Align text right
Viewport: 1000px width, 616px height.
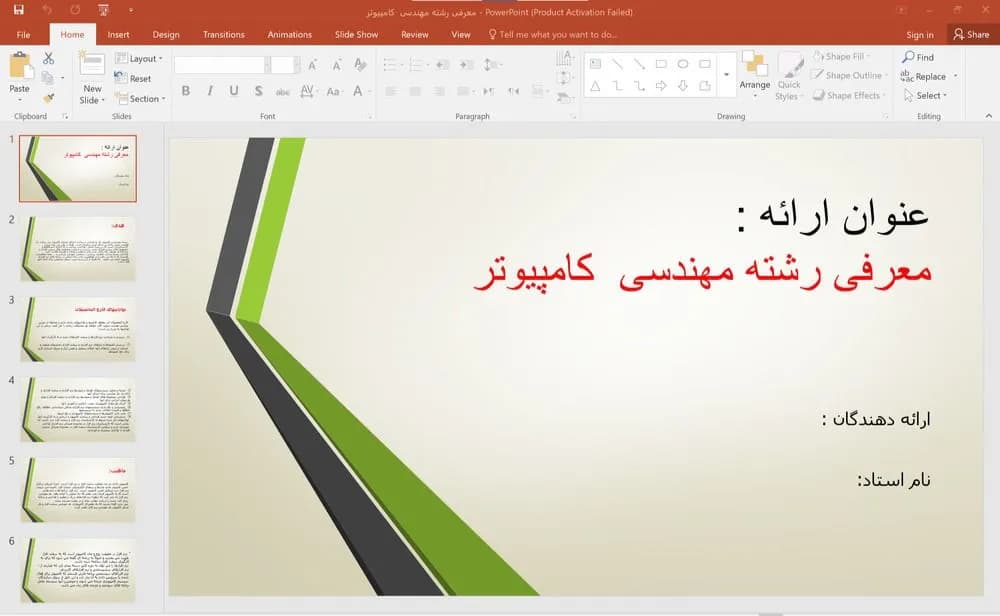pos(439,91)
